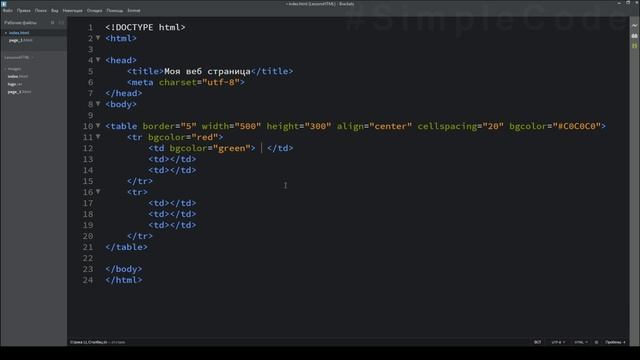Open the Навигация menu
This screenshot has width=640, height=360.
point(73,11)
